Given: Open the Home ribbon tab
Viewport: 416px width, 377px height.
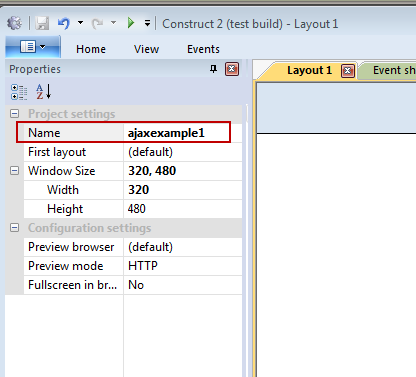Looking at the screenshot, I should click(x=91, y=49).
